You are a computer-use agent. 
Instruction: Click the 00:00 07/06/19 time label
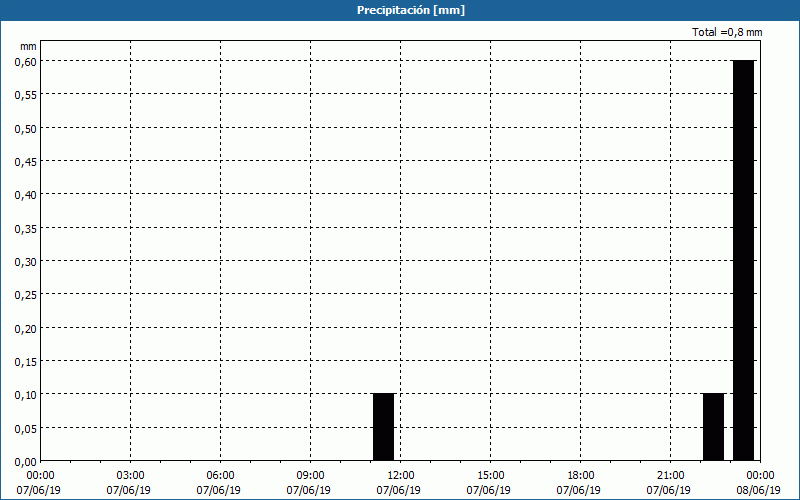click(40, 483)
